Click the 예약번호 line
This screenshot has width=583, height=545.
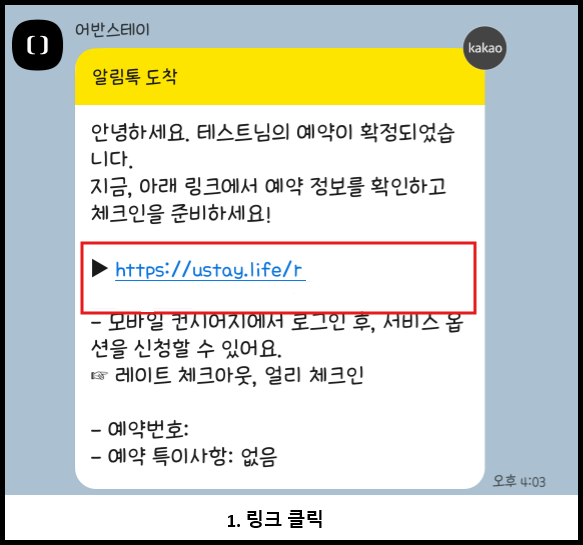[140, 429]
